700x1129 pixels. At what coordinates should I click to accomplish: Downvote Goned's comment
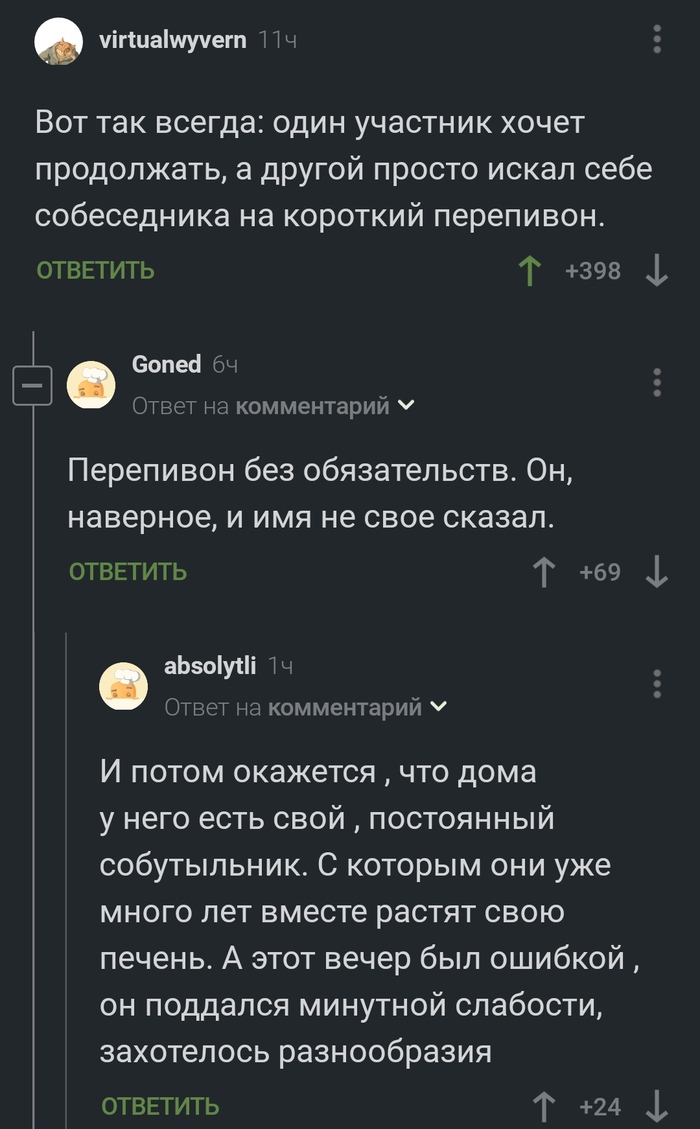pyautogui.click(x=659, y=571)
